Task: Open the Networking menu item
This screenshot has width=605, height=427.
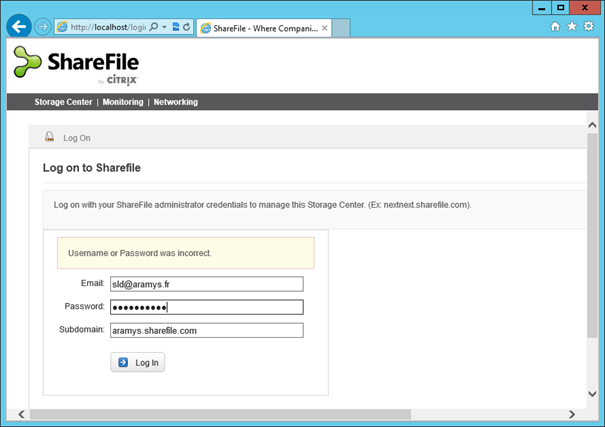Action: 176,102
